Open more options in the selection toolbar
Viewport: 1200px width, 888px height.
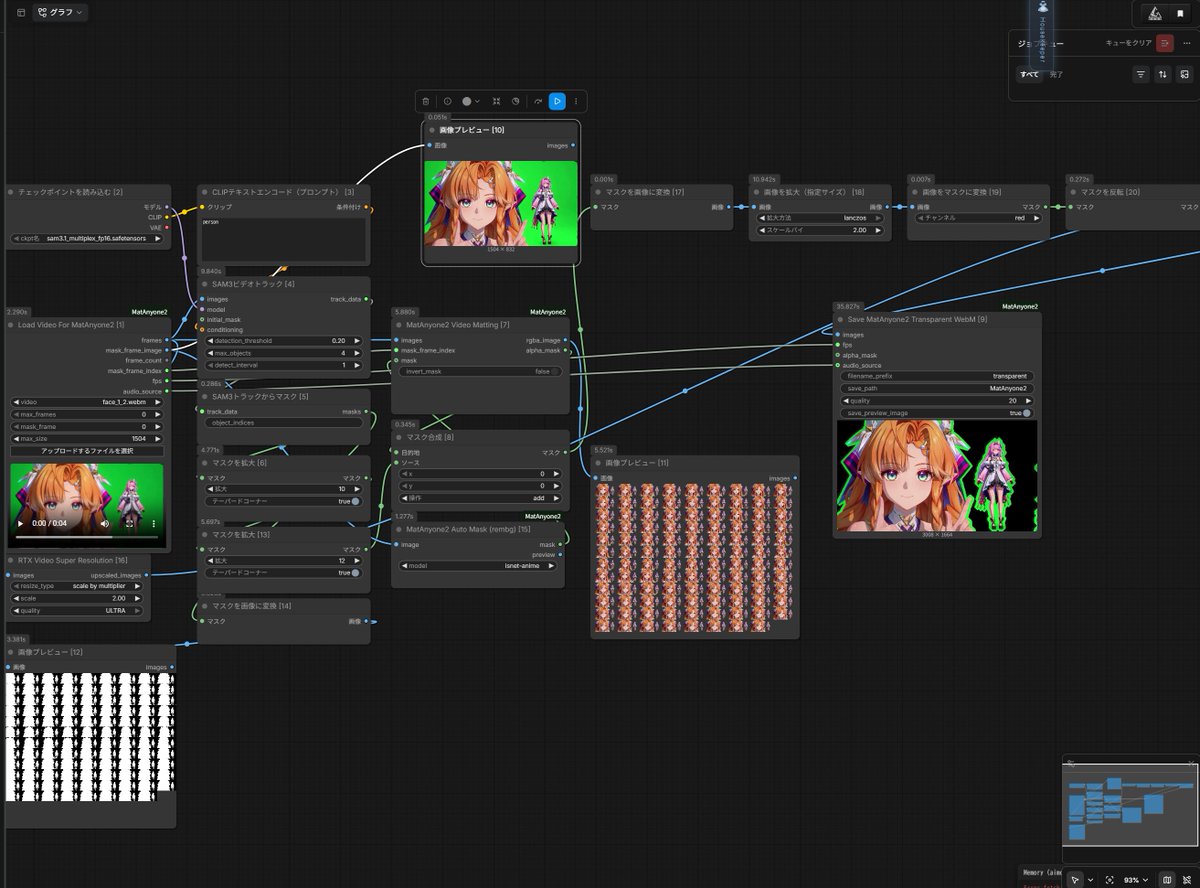click(575, 101)
